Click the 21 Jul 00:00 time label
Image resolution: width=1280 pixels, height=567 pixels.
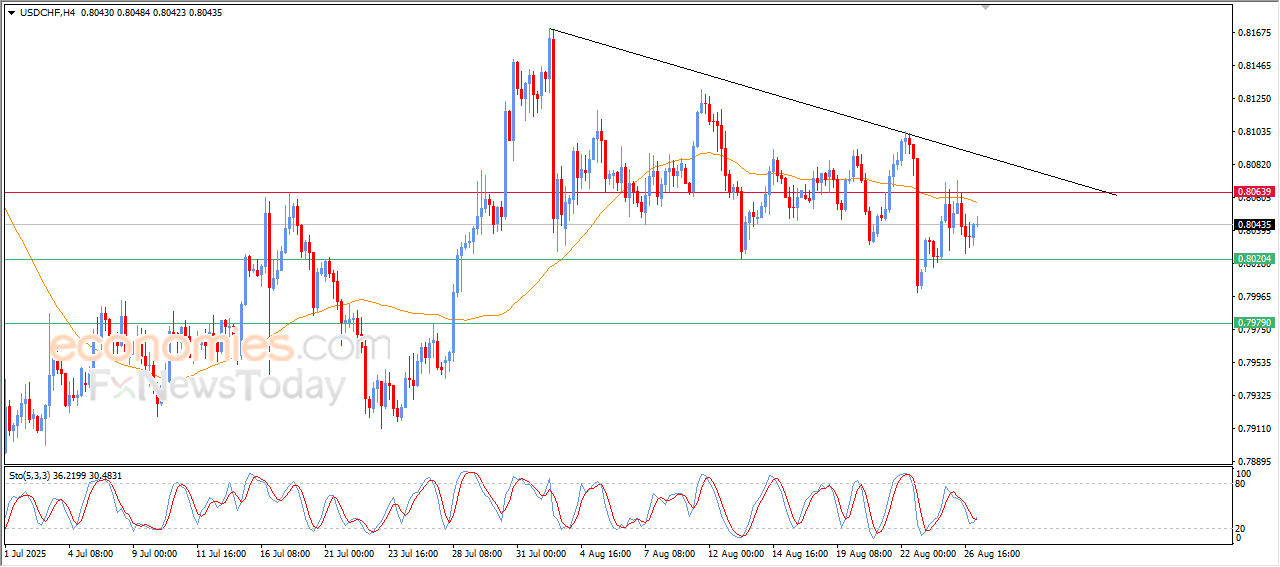tap(349, 553)
